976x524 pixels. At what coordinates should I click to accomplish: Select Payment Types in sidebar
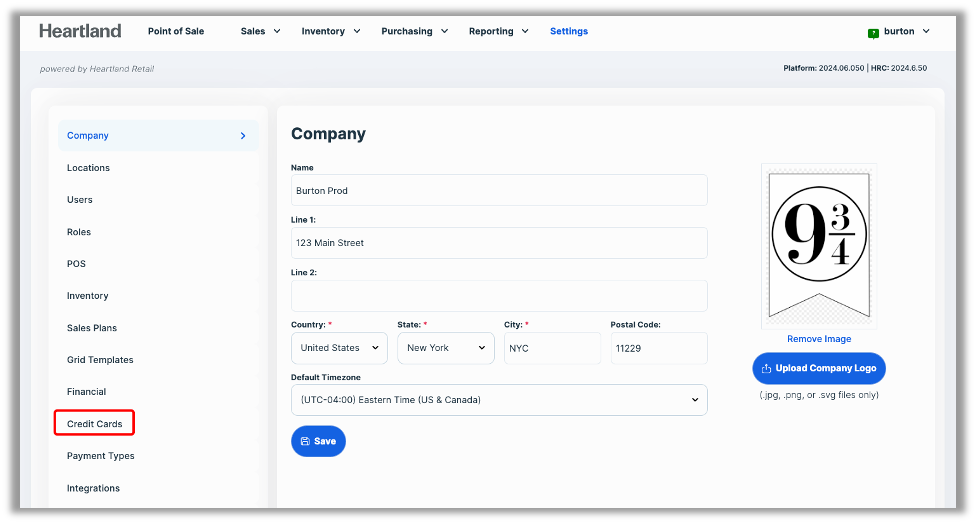point(101,456)
